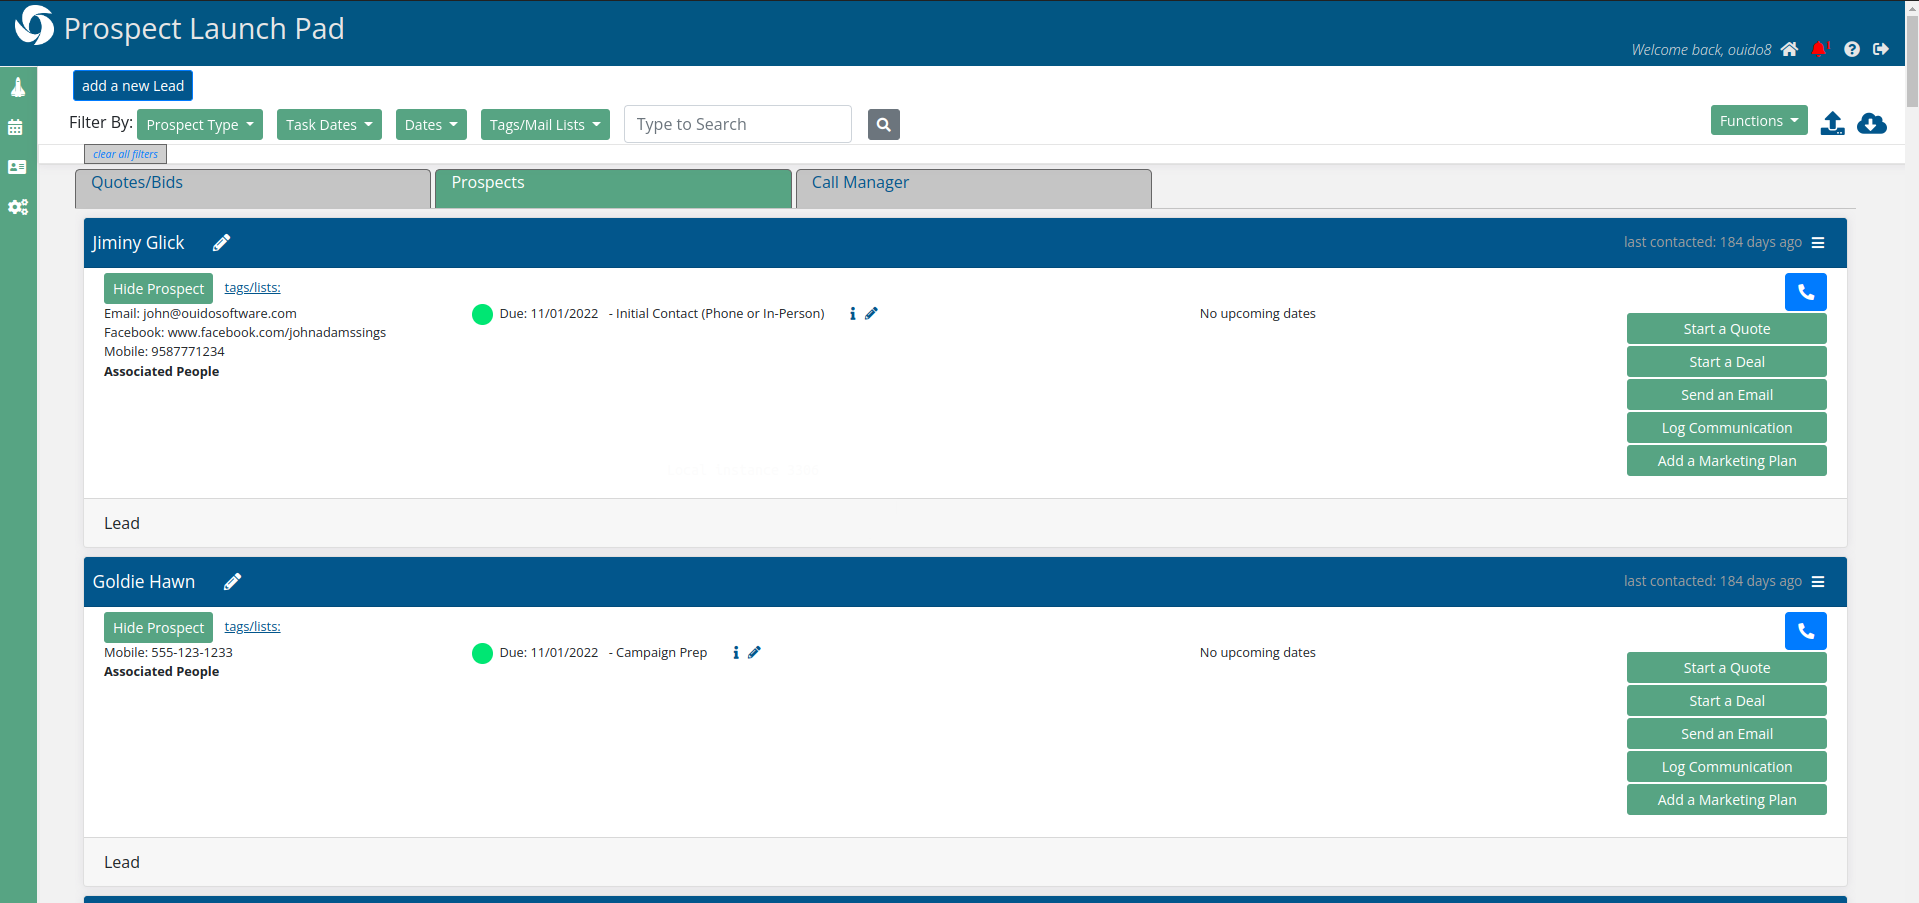The height and width of the screenshot is (903, 1919).
Task: Hide Prospect for Jiminy Glick
Action: click(158, 289)
